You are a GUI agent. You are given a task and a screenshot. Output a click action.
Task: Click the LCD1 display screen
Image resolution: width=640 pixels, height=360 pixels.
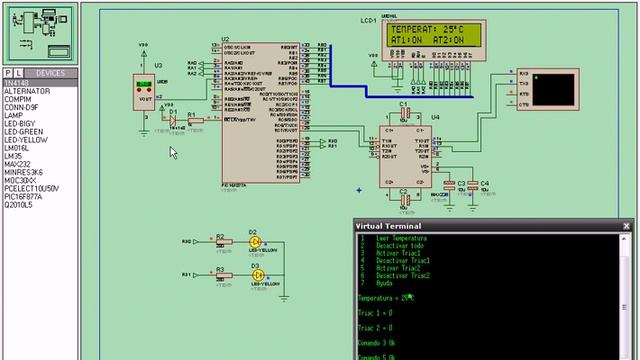click(x=434, y=35)
